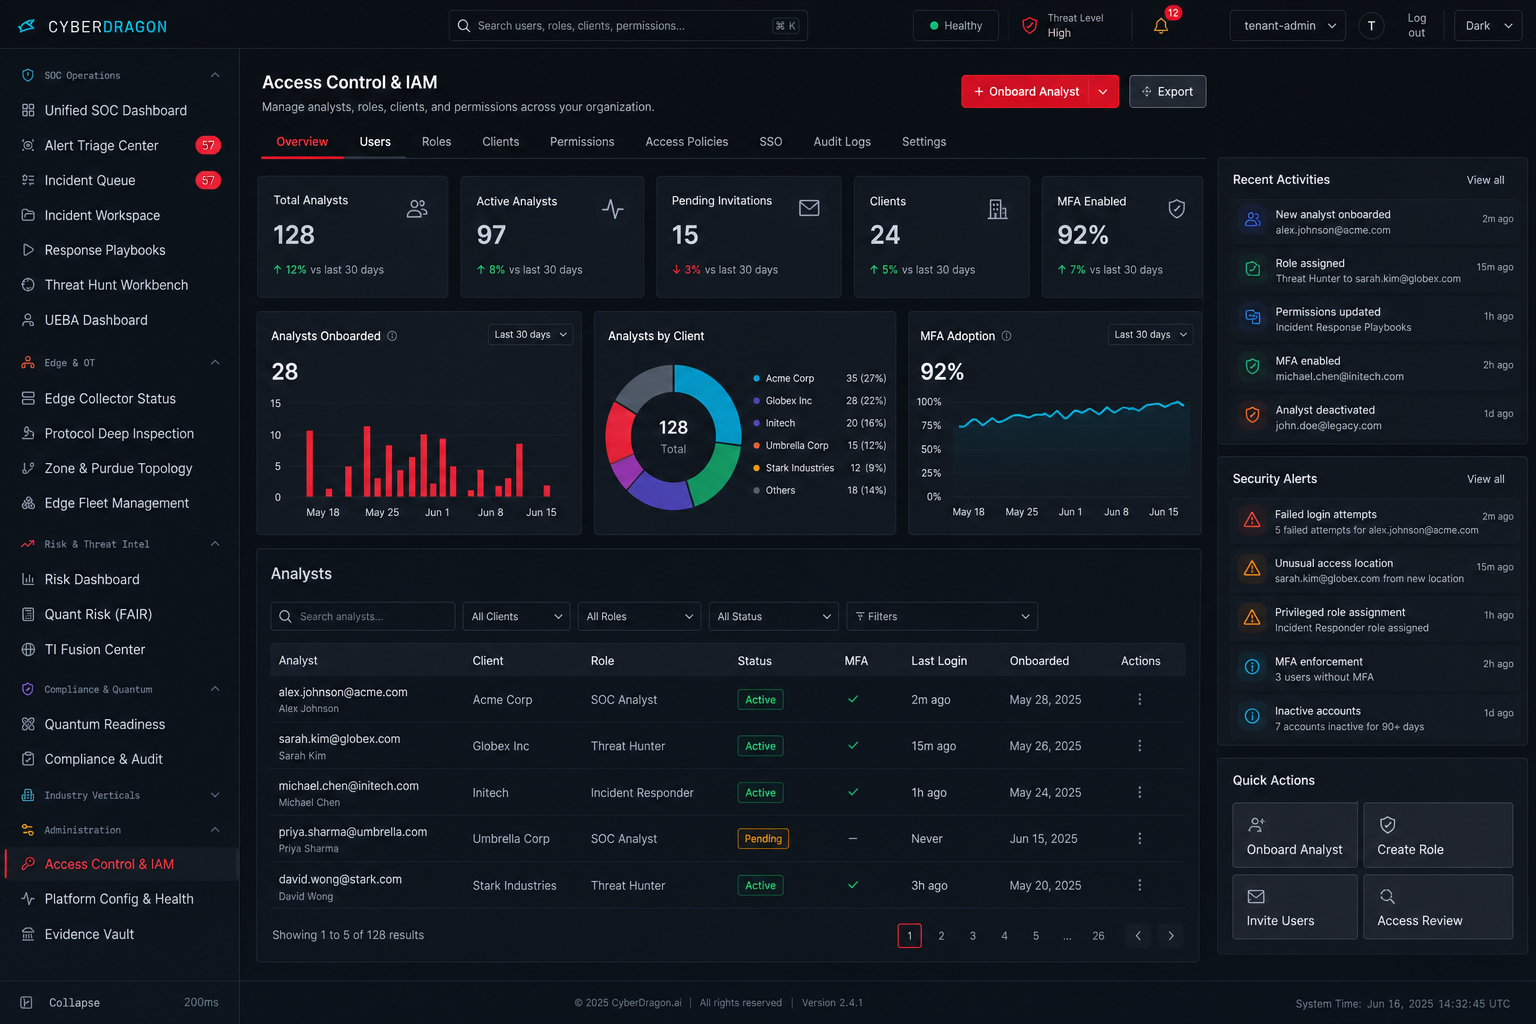Switch to the Users tab

pyautogui.click(x=375, y=142)
